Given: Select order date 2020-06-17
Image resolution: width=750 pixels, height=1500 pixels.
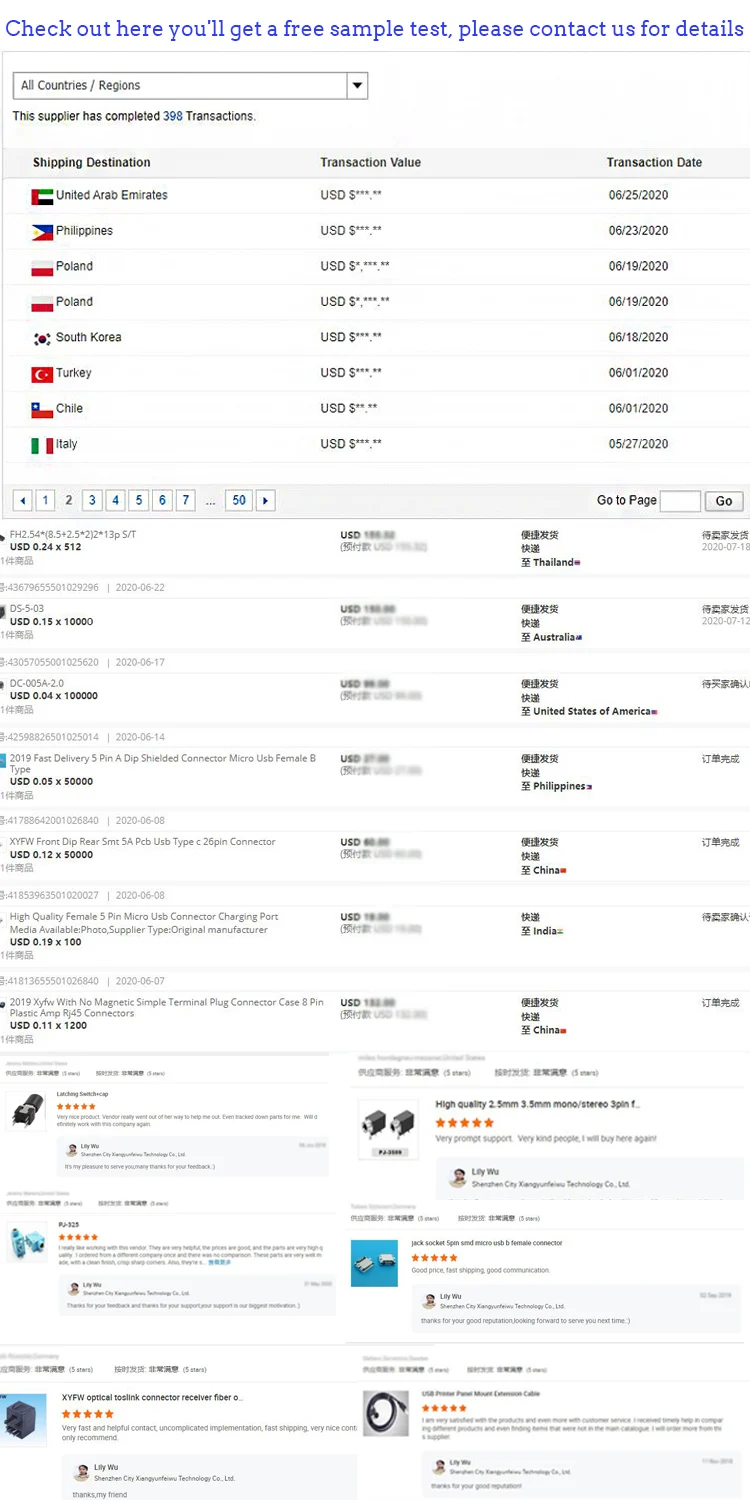Looking at the screenshot, I should [x=140, y=662].
